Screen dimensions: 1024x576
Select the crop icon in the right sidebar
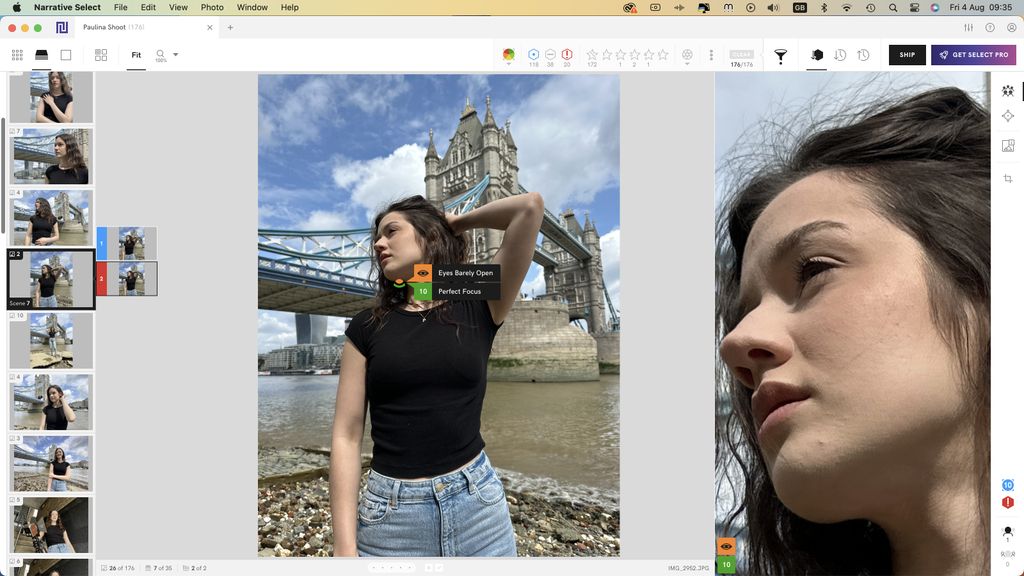pos(1007,178)
